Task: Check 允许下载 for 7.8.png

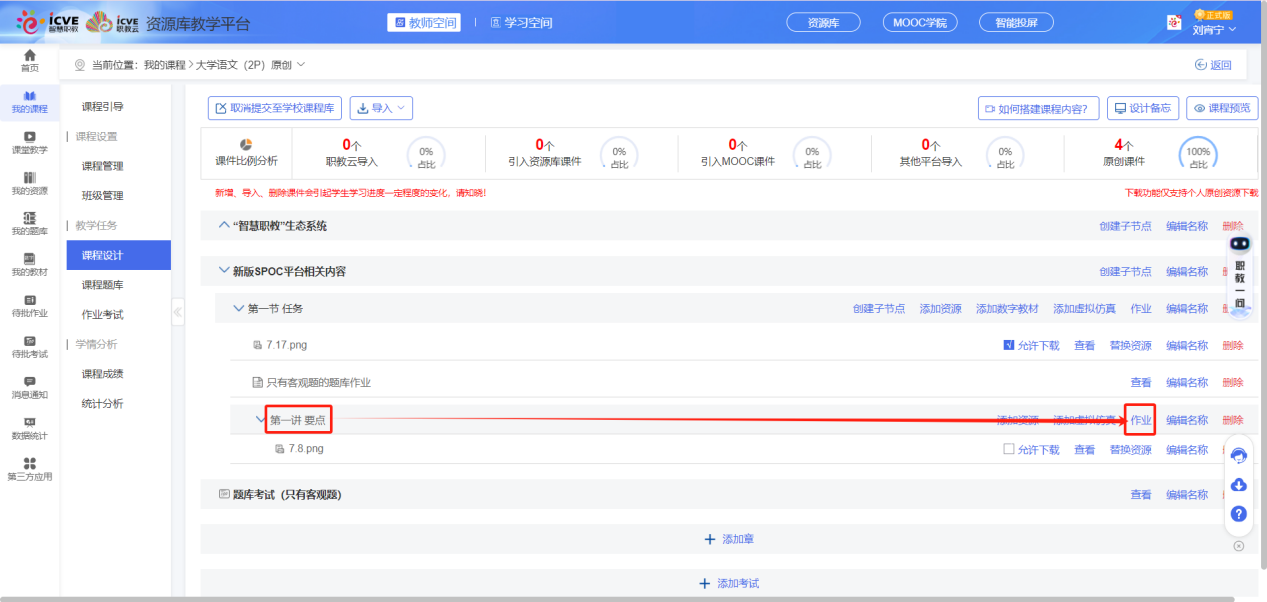Action: click(1009, 450)
